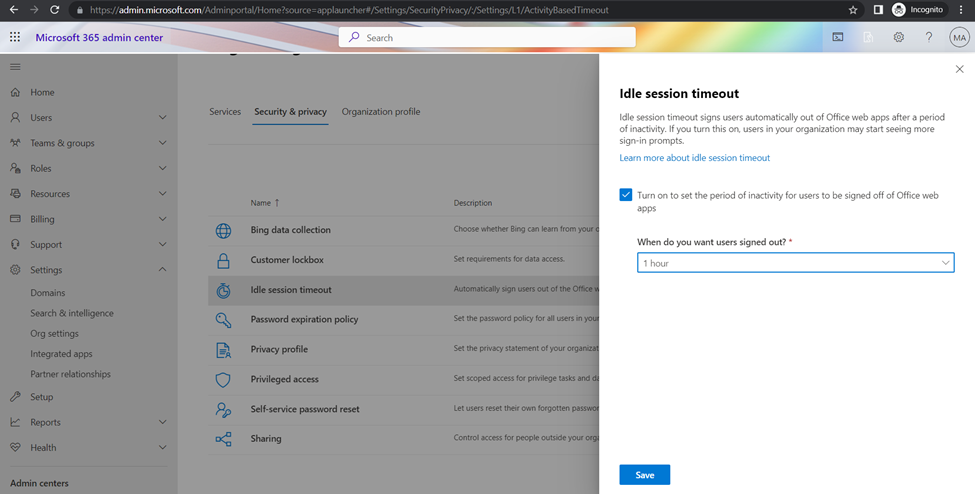975x494 pixels.
Task: Open the app launcher waffle icon
Action: tap(15, 37)
